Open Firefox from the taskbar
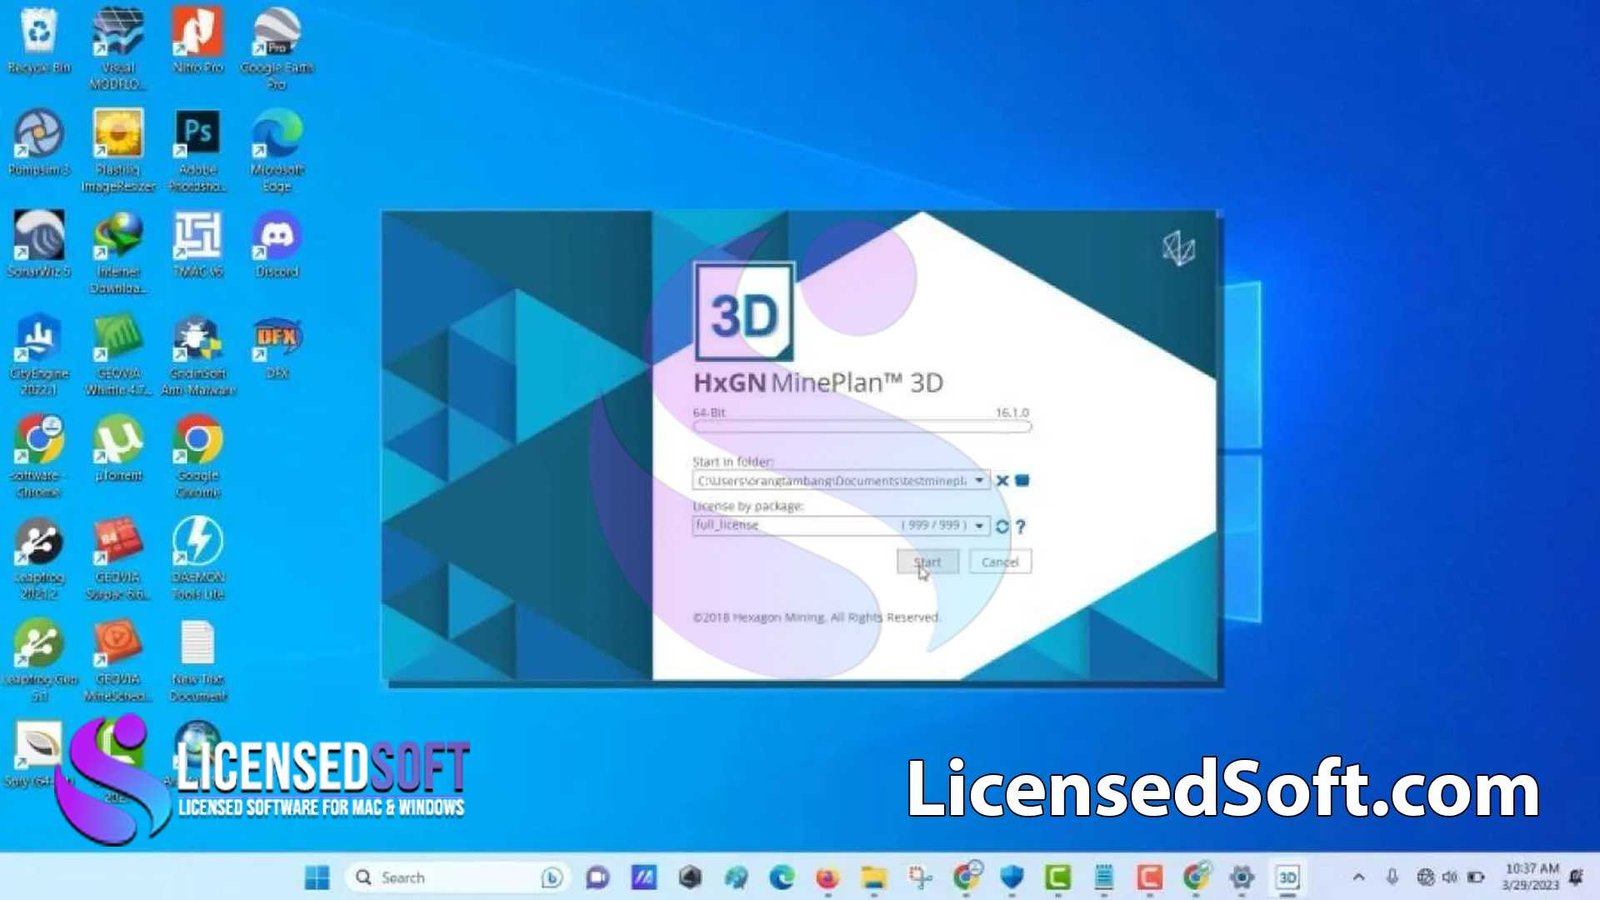Screen dimensions: 1600x900 pyautogui.click(x=828, y=877)
